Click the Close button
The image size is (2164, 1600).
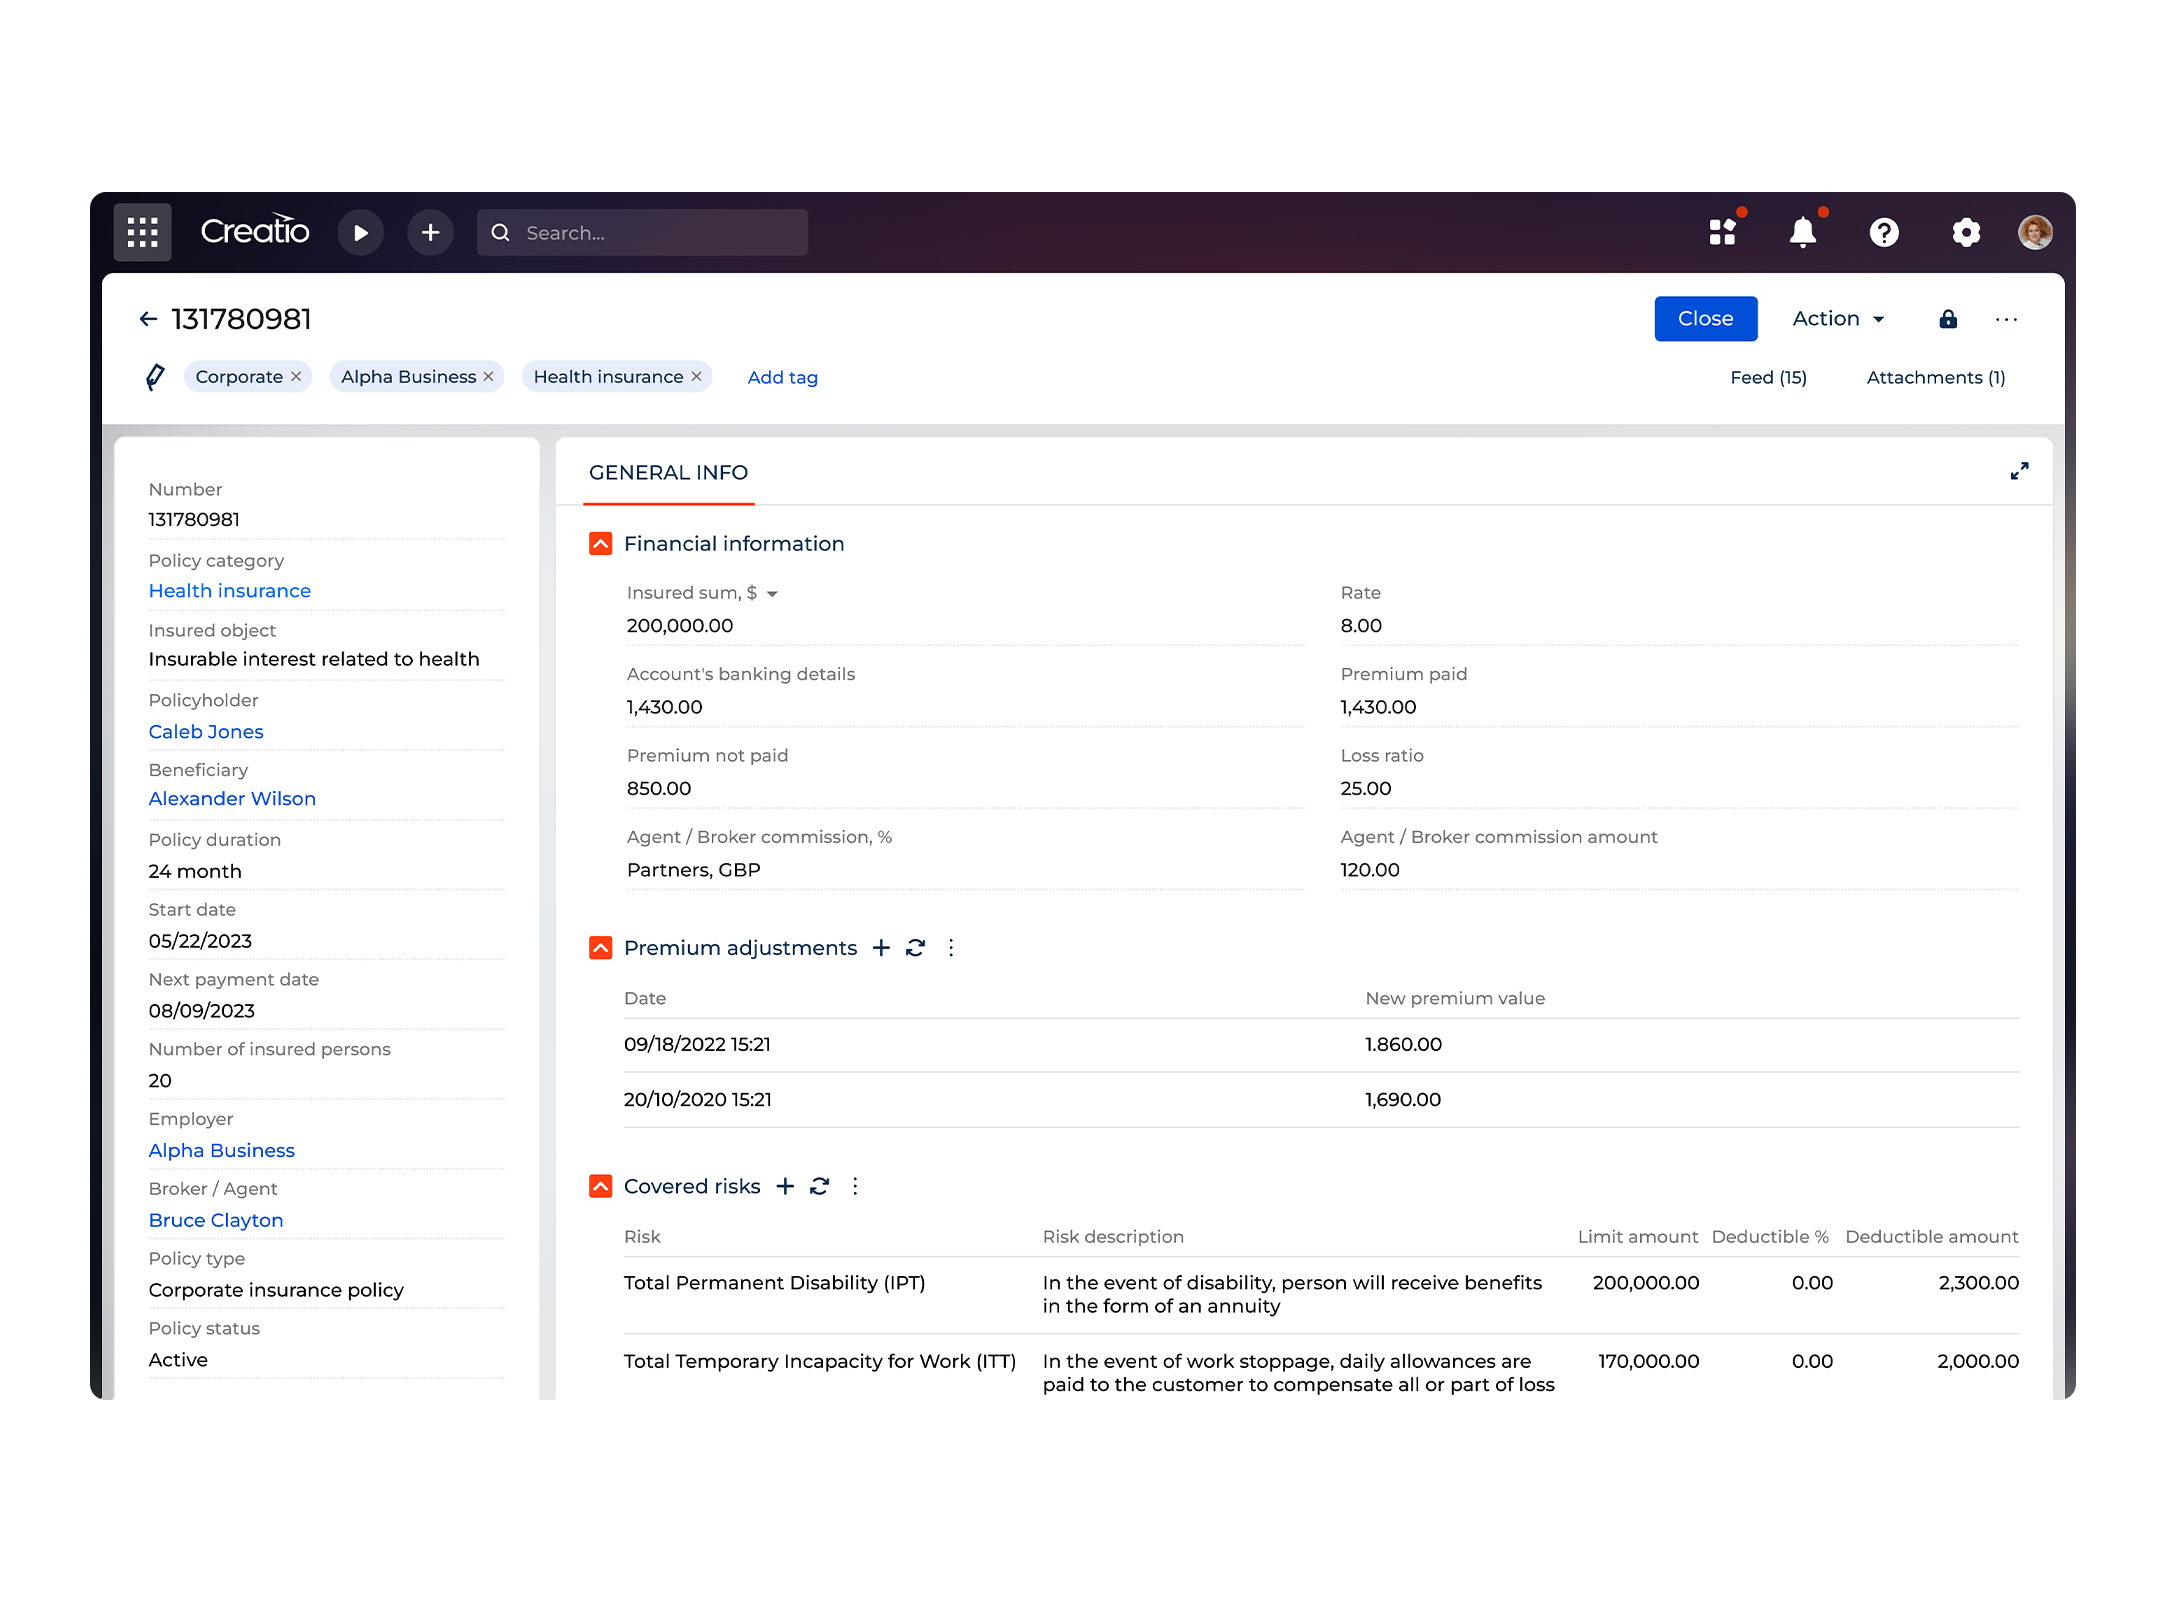tap(1705, 318)
